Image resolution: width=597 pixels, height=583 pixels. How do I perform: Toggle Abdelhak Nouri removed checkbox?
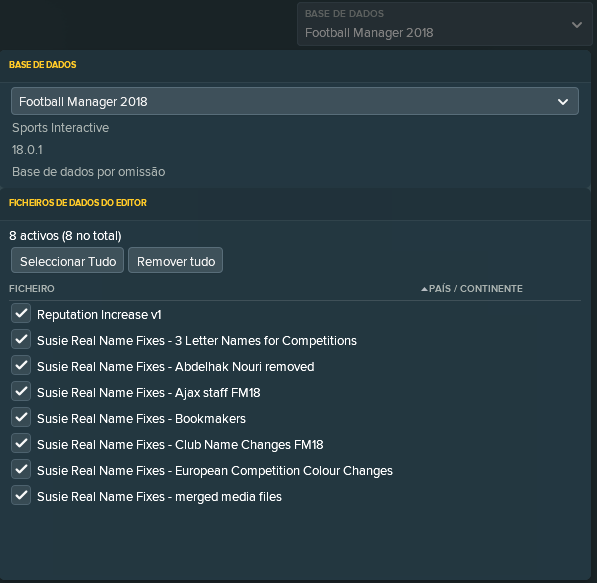pos(21,365)
